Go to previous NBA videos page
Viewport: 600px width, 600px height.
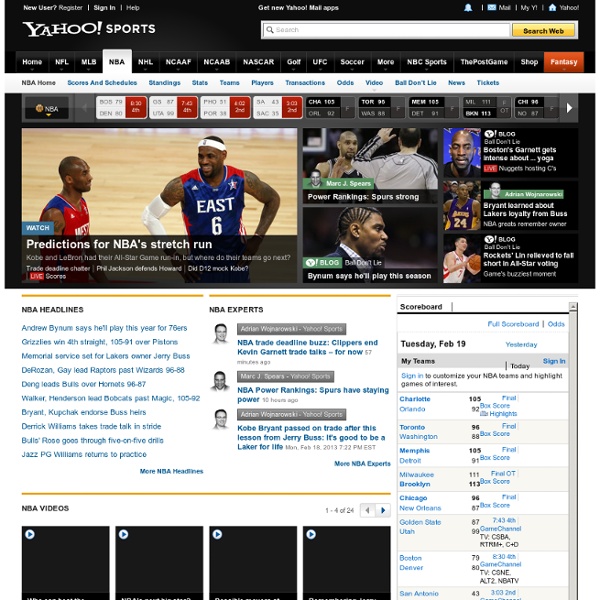tap(367, 510)
